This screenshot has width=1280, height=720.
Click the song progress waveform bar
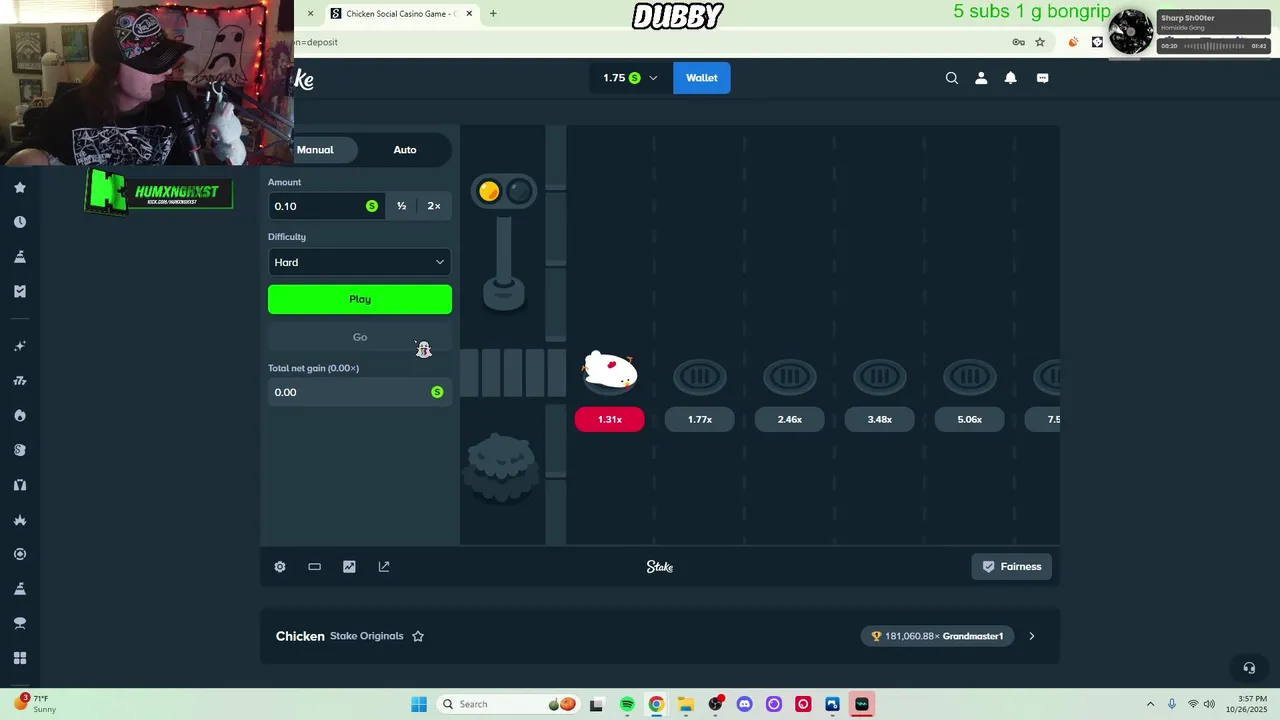pos(1214,46)
